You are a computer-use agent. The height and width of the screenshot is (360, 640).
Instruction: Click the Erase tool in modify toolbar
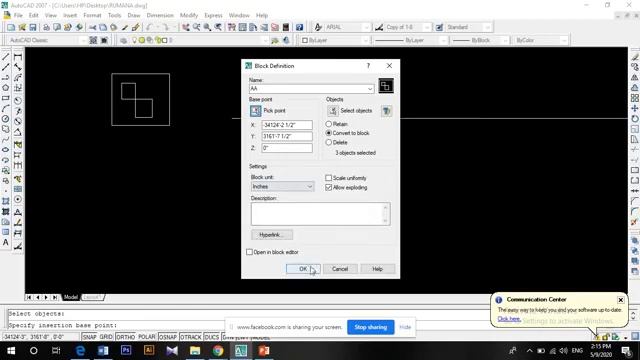635,57
